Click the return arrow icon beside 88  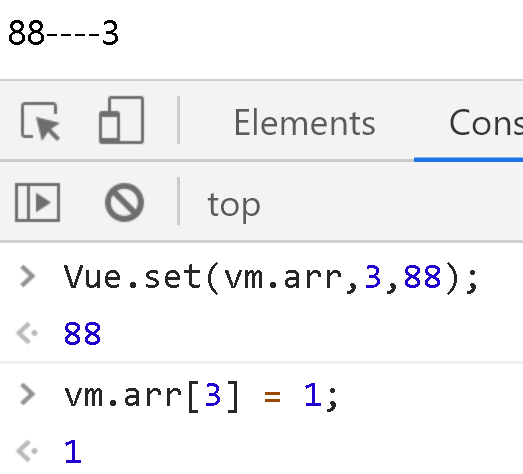click(27, 333)
